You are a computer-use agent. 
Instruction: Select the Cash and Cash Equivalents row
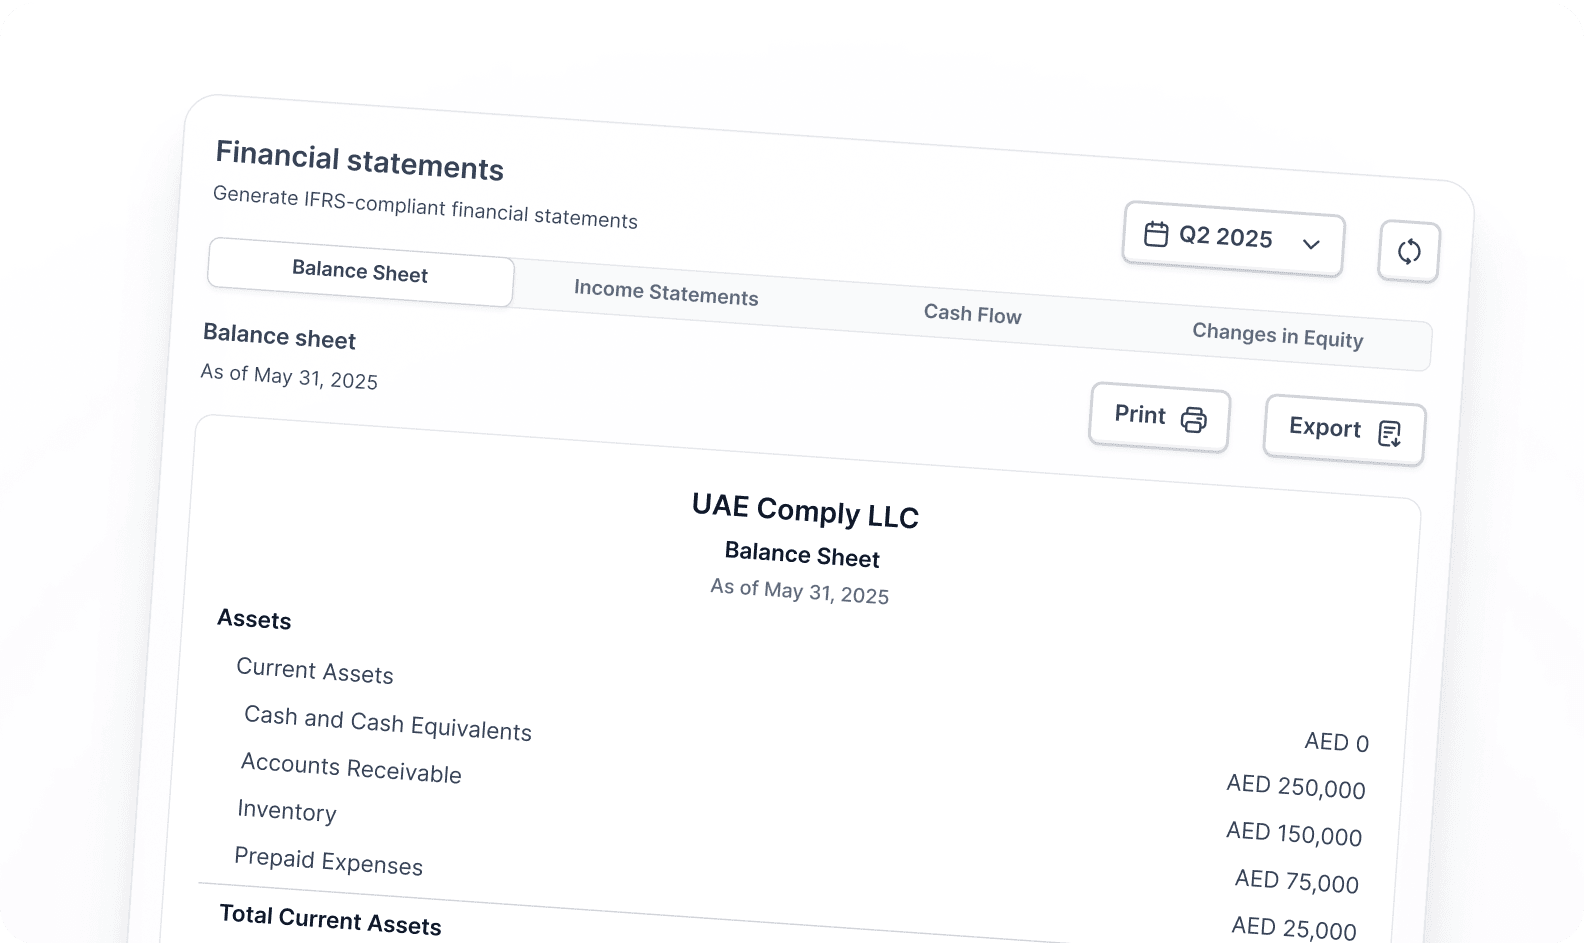point(388,723)
